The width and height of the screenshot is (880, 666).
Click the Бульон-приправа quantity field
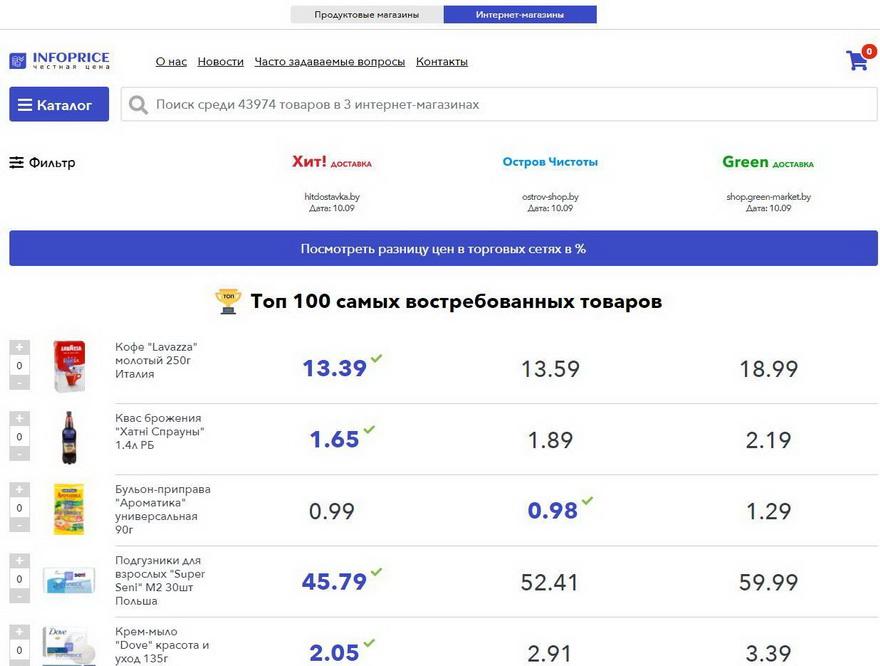[19, 508]
